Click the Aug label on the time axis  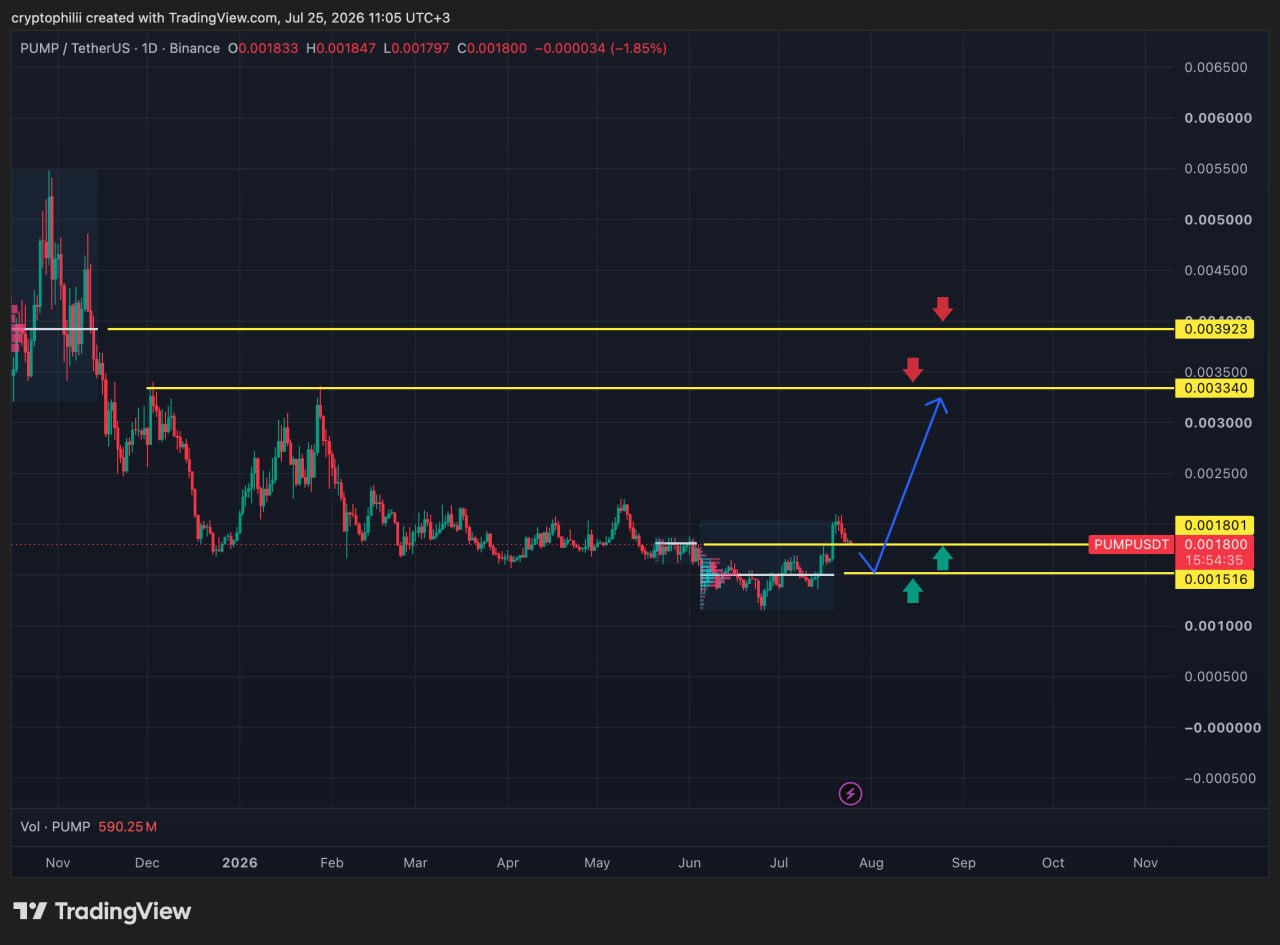871,863
